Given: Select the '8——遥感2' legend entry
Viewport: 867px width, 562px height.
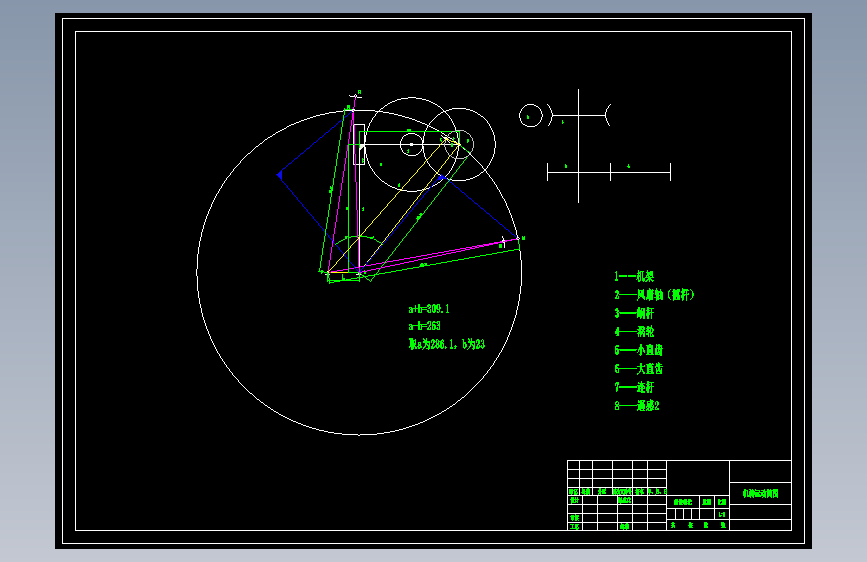Looking at the screenshot, I should point(636,405).
